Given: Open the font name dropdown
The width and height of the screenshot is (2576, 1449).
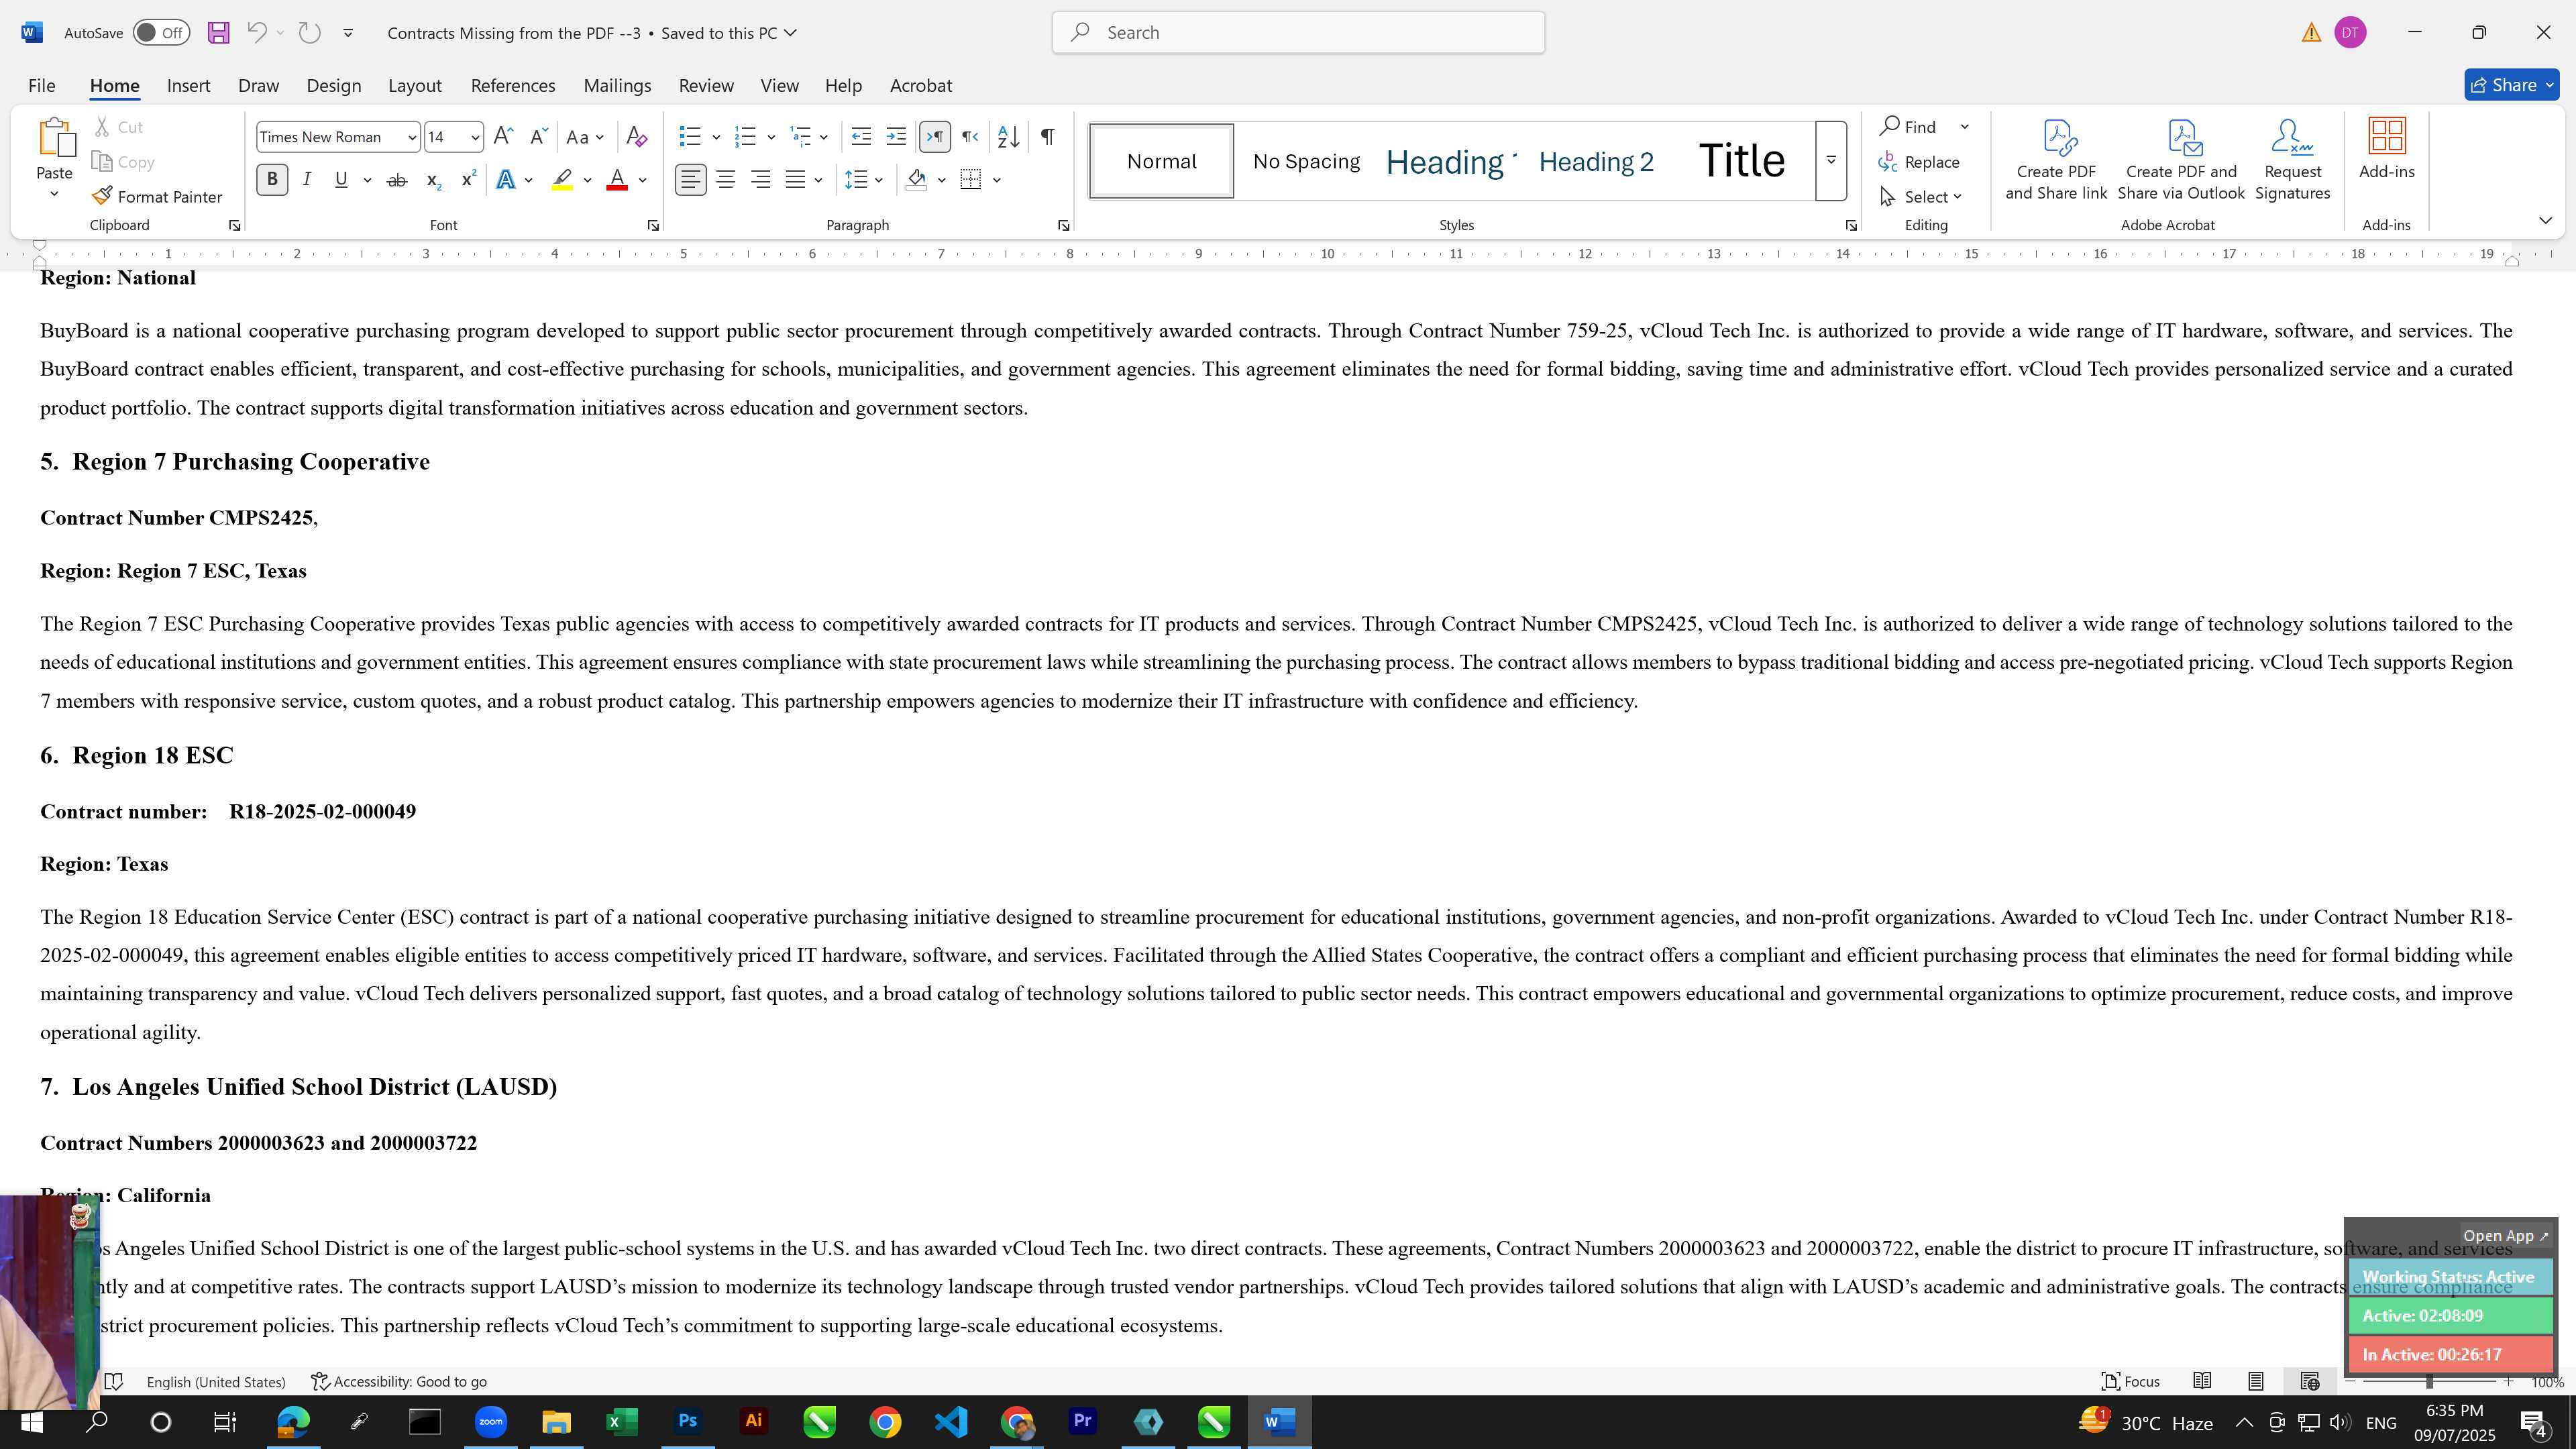Looking at the screenshot, I should pos(411,137).
